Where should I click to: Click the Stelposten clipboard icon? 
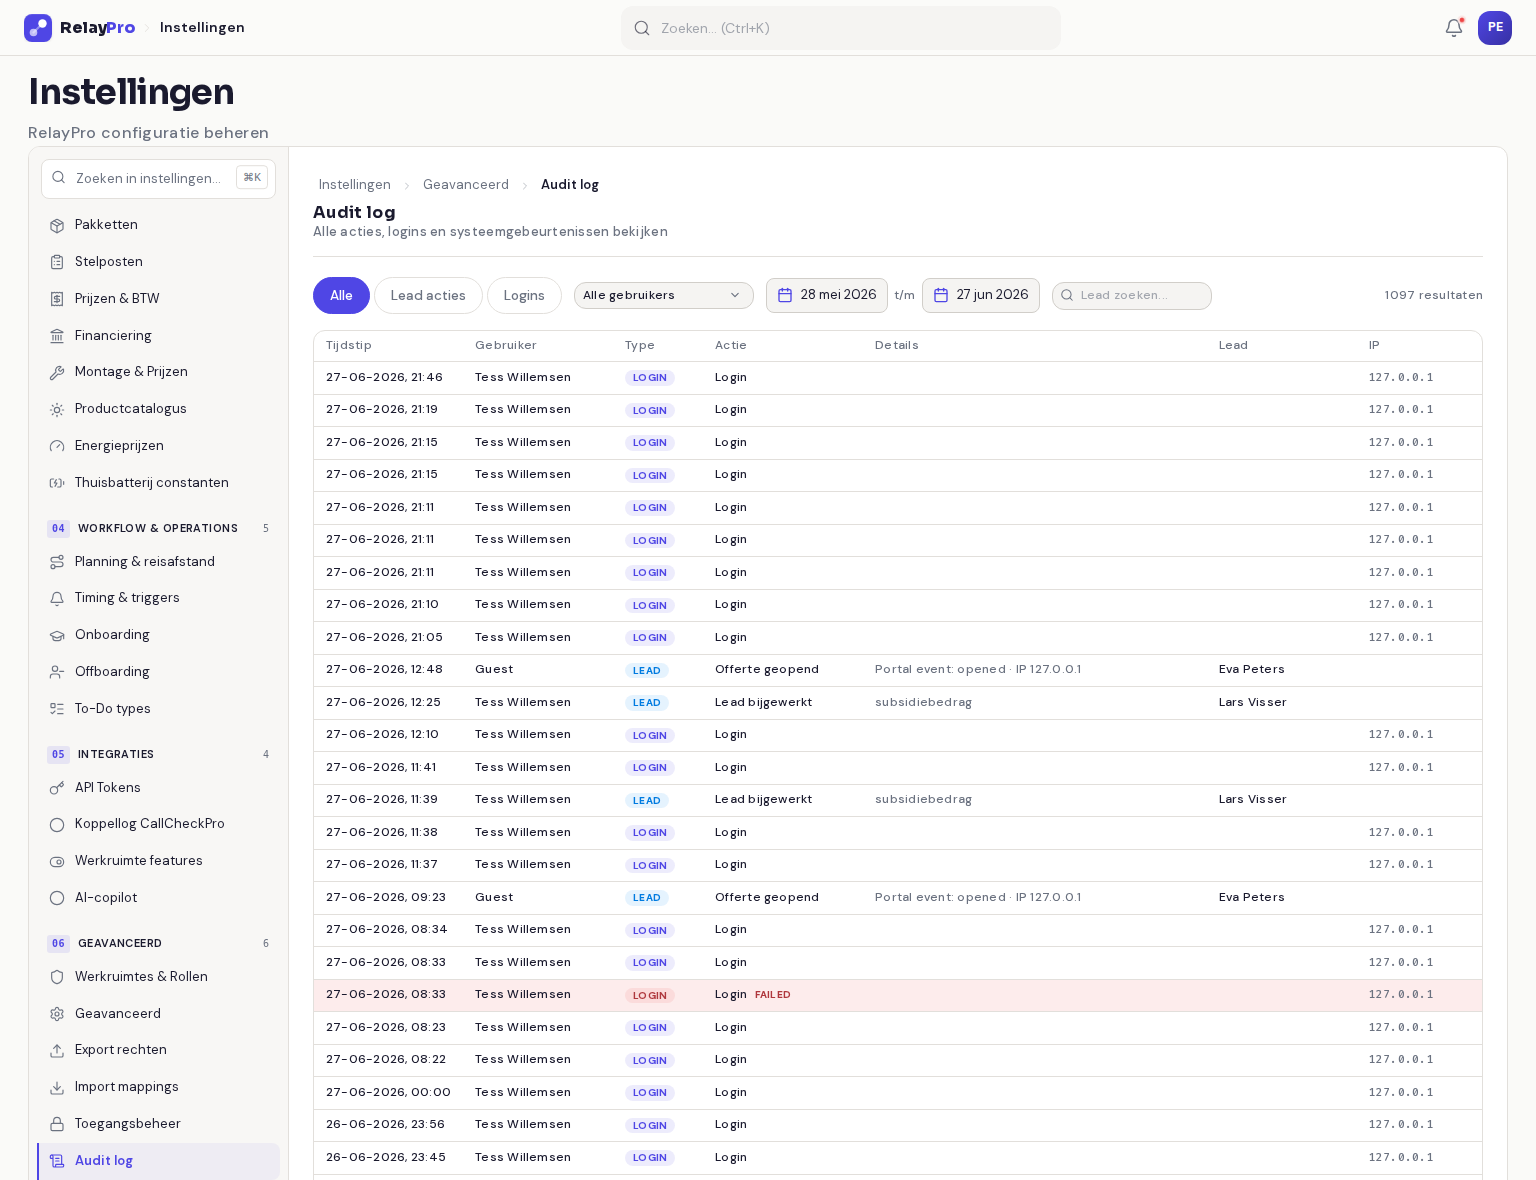(x=57, y=262)
